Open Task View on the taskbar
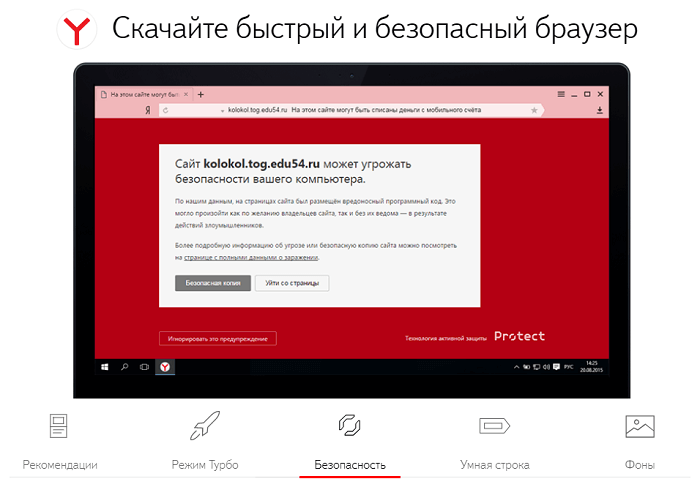The height and width of the screenshot is (487, 700). click(x=144, y=367)
